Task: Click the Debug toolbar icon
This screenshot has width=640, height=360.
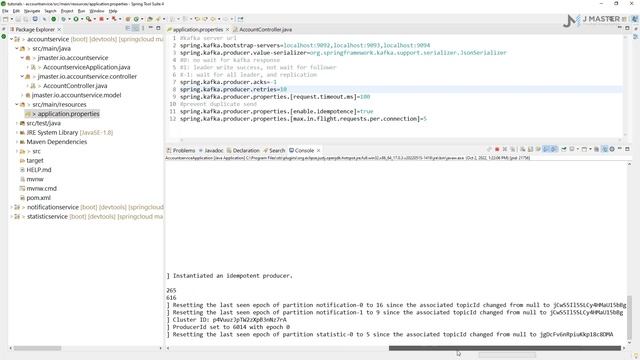Action: tap(63, 19)
